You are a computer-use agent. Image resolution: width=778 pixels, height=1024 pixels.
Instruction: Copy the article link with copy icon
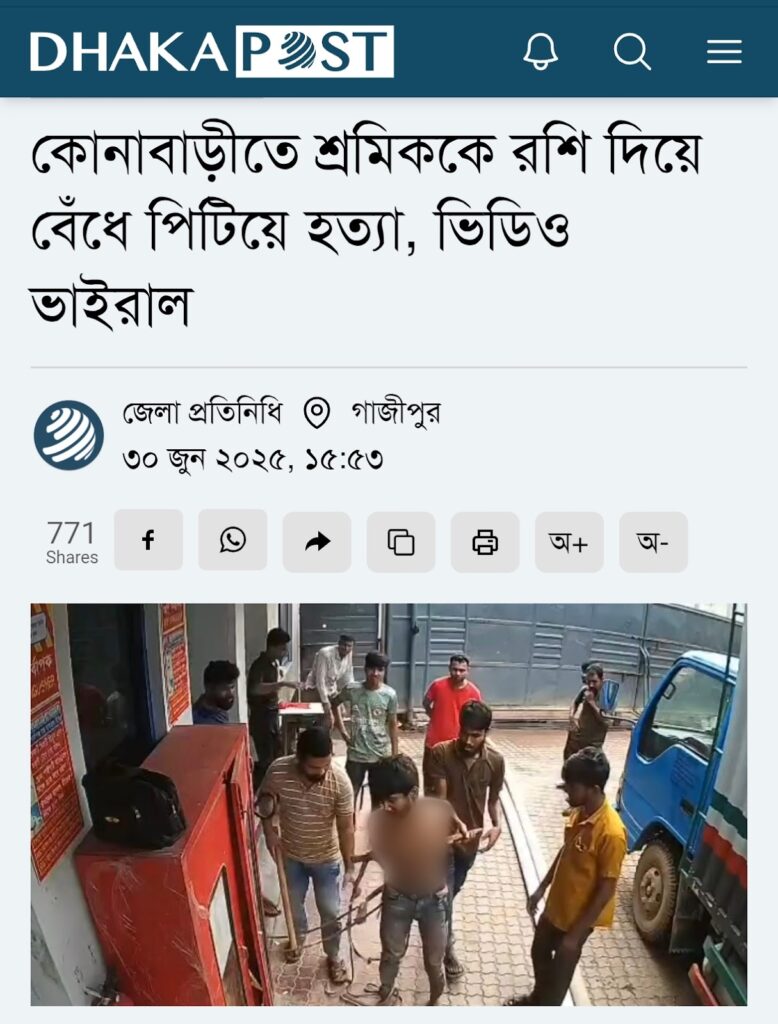(x=400, y=542)
